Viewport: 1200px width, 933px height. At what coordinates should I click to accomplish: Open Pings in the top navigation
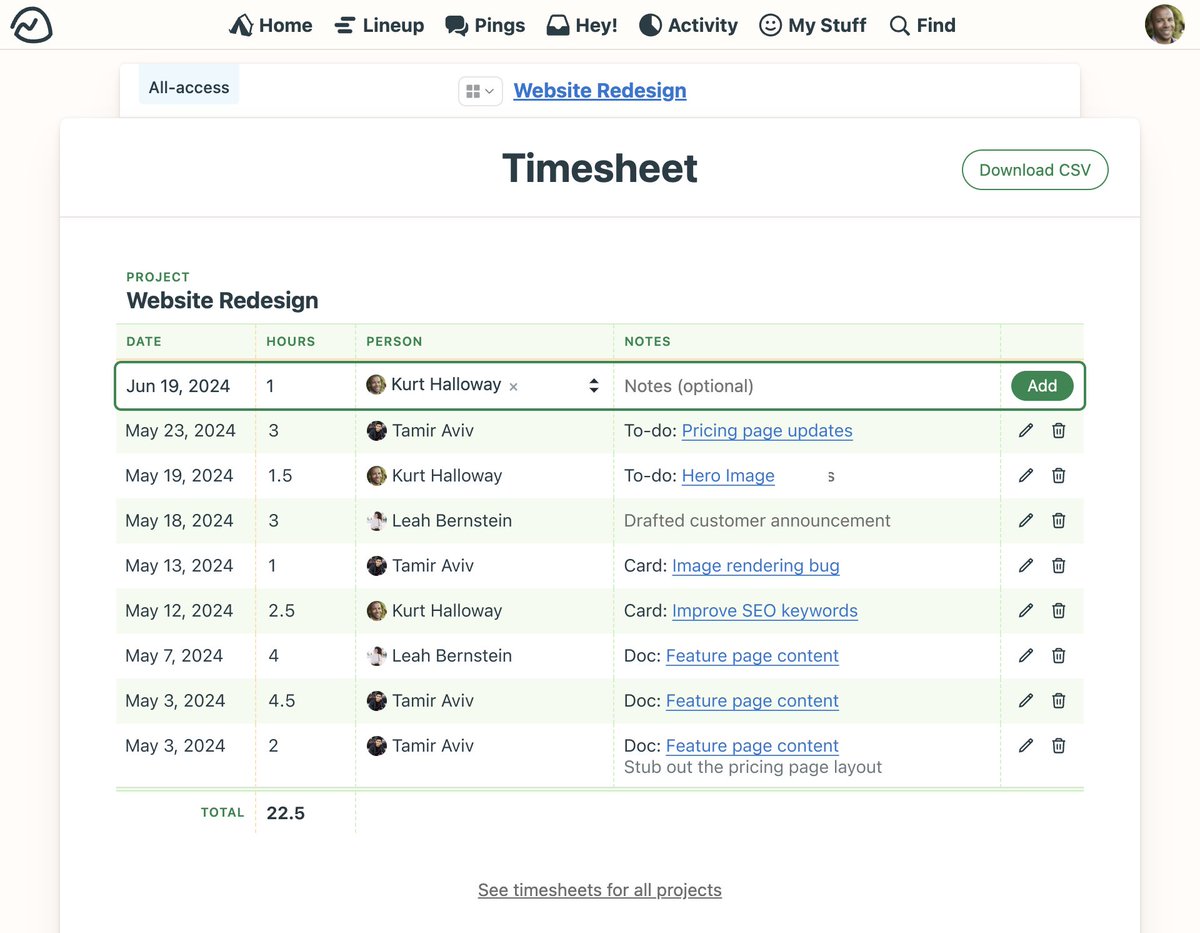pos(485,25)
